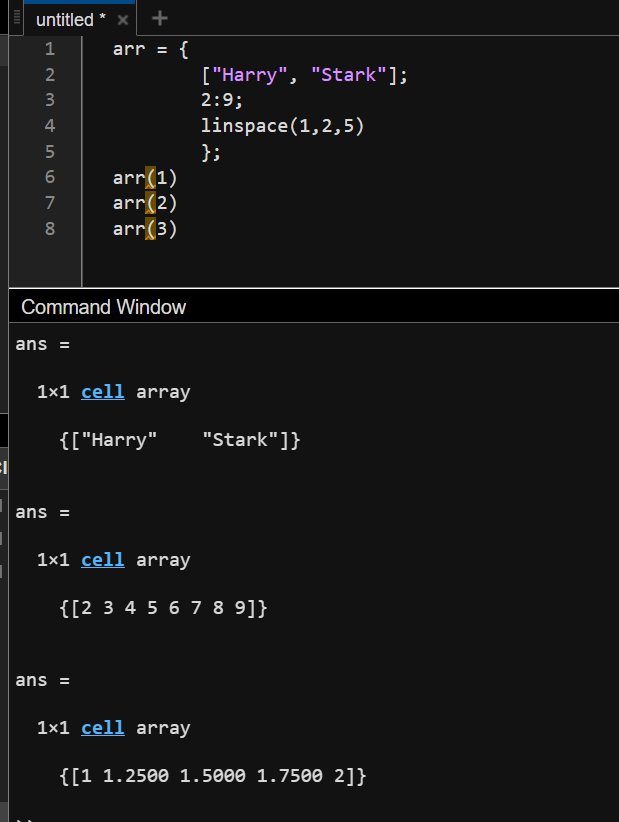Click the command prompt at the bottom
The width and height of the screenshot is (619, 822).
25,819
